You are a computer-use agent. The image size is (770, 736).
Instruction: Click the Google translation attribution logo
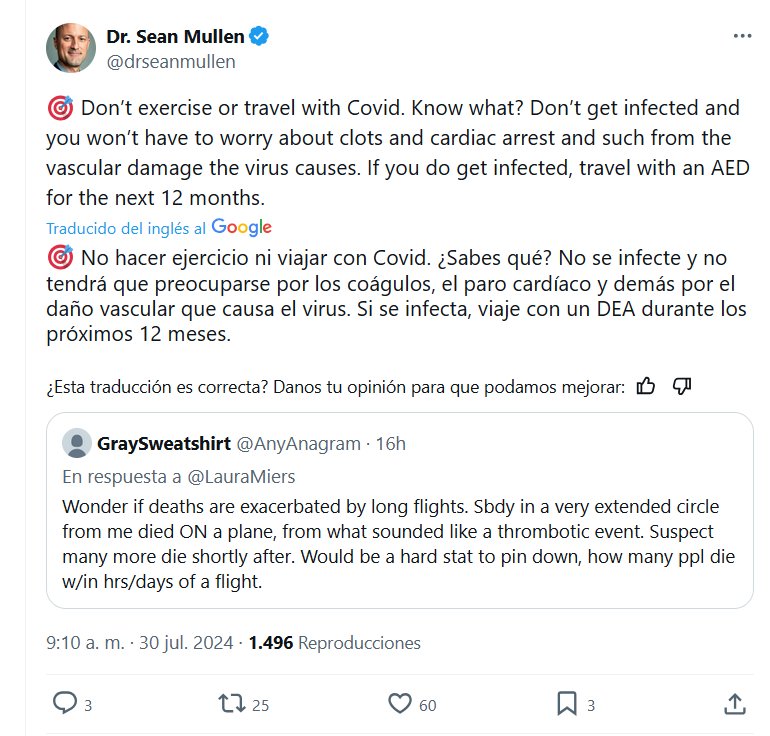[241, 227]
